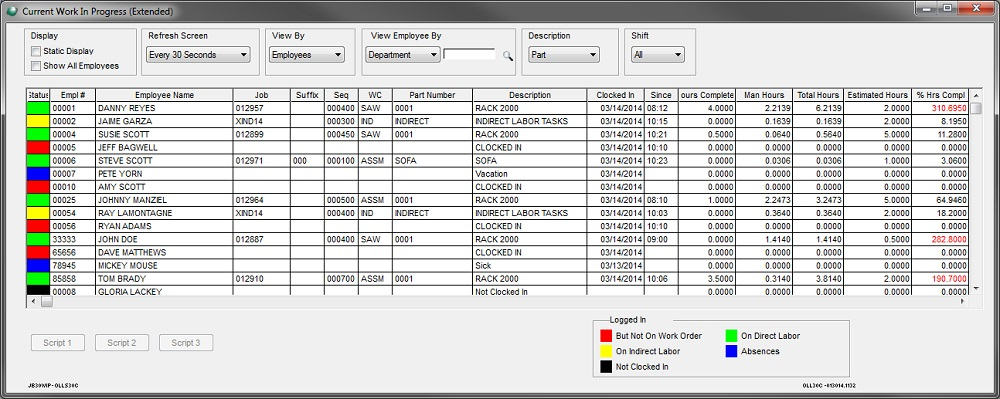The width and height of the screenshot is (1000, 399).
Task: Click the app icon in title bar
Action: click(12, 11)
